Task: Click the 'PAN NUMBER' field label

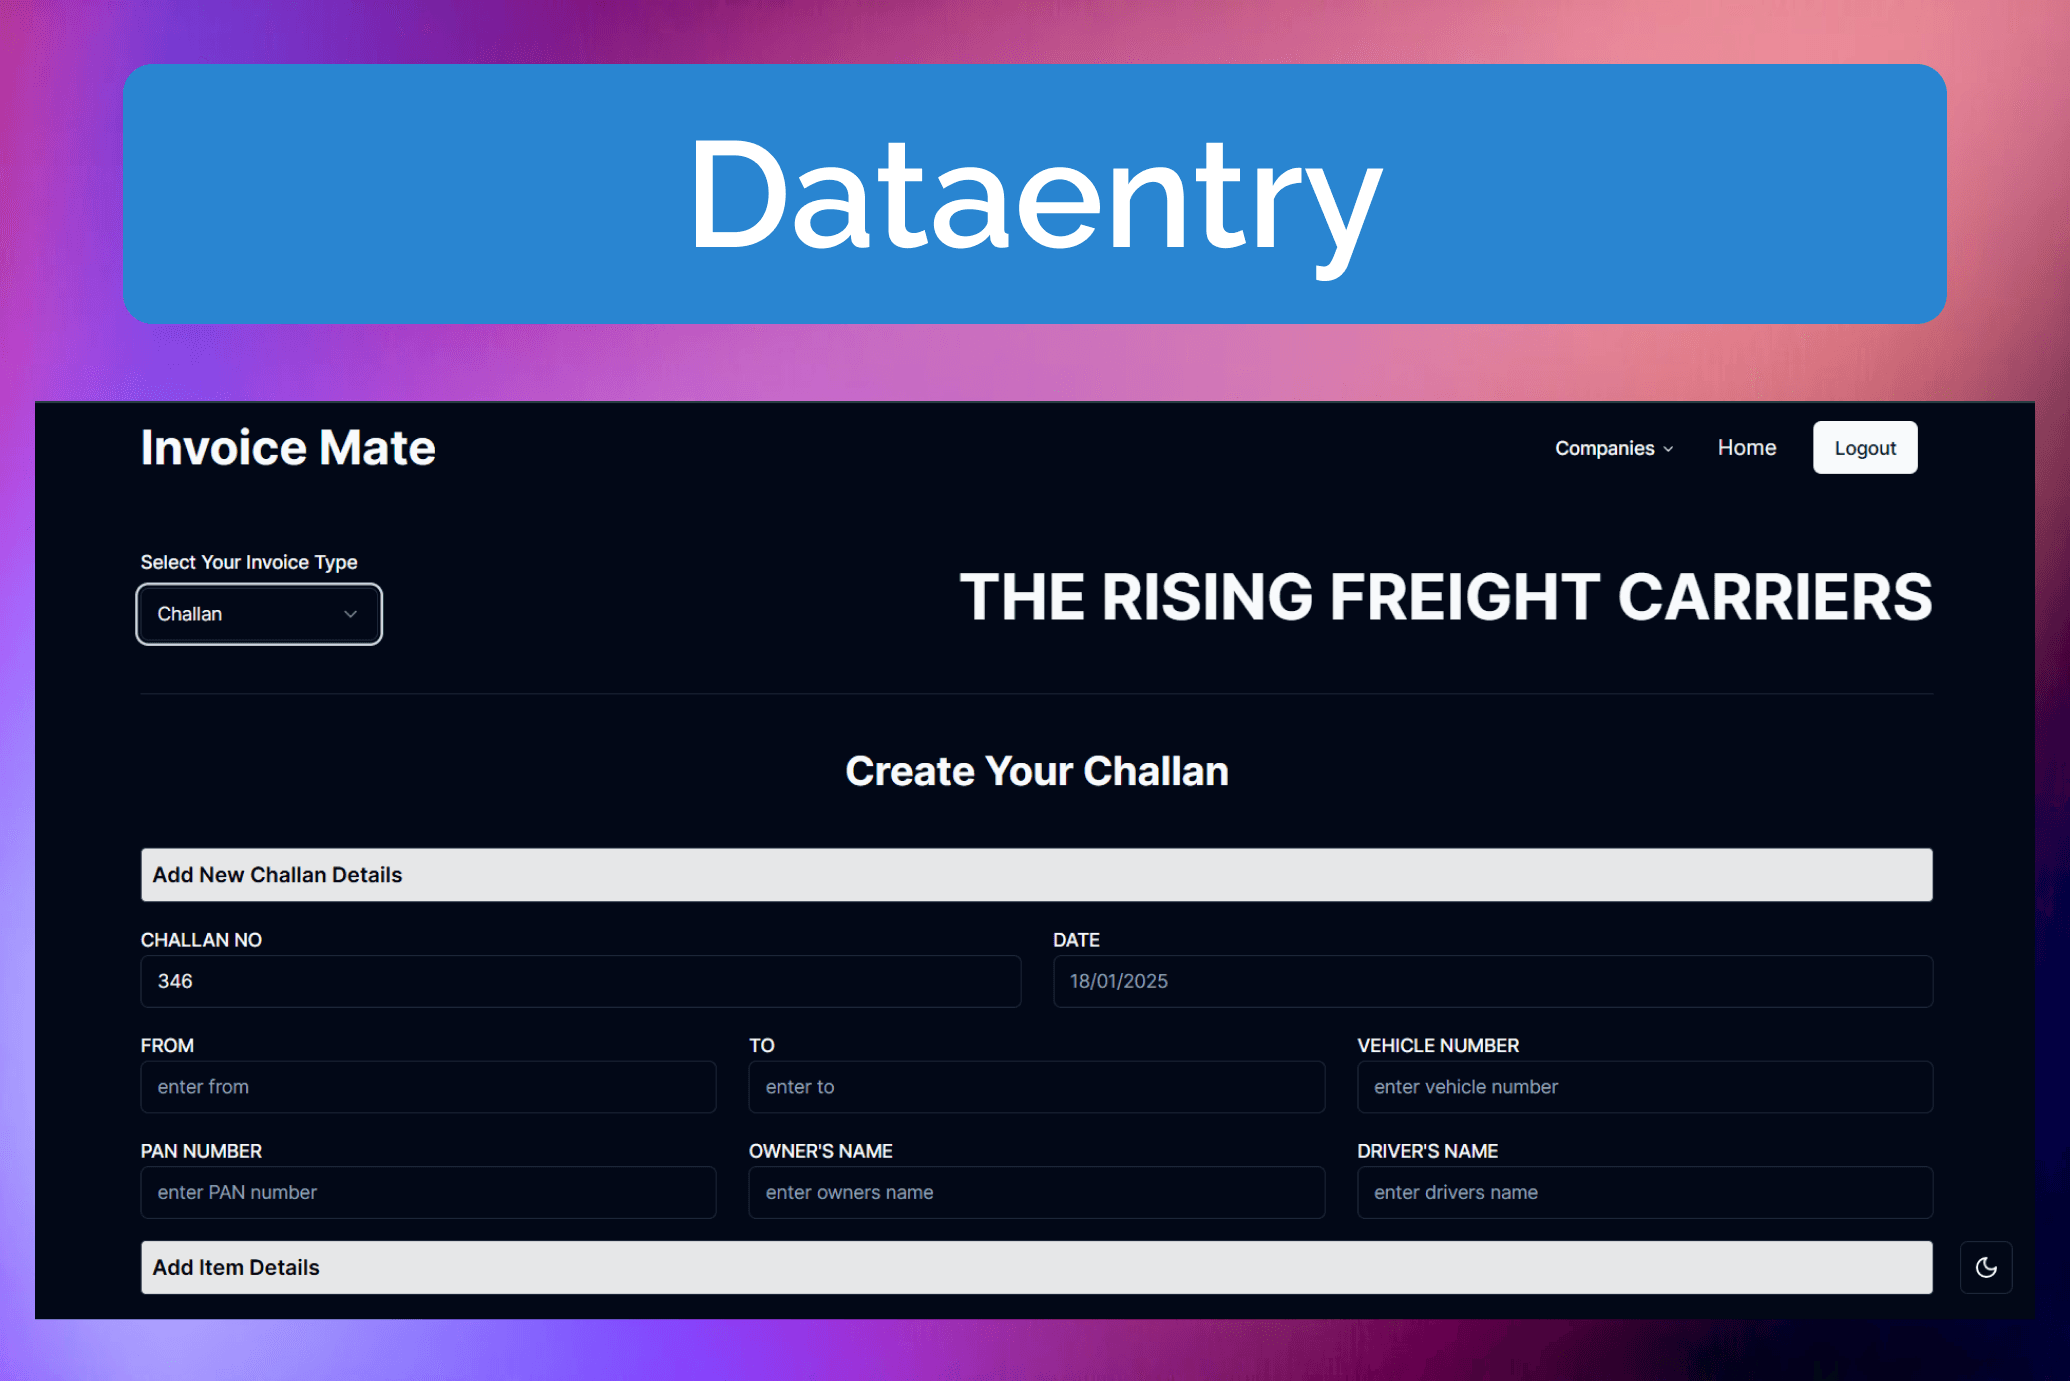Action: click(201, 1151)
